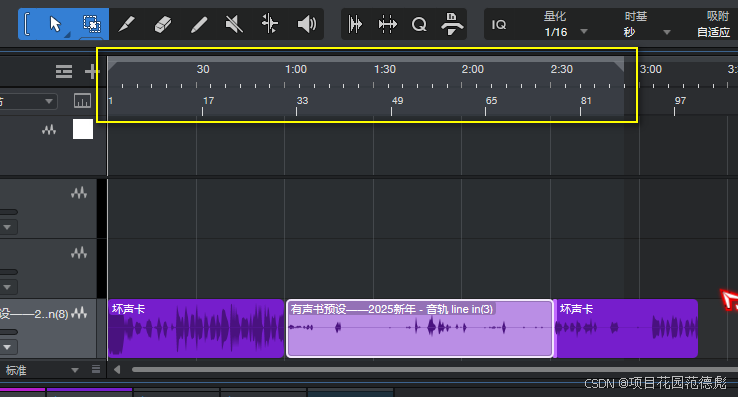The width and height of the screenshot is (738, 397).
Task: Click bar 65 on the bars ruler
Action: click(491, 101)
